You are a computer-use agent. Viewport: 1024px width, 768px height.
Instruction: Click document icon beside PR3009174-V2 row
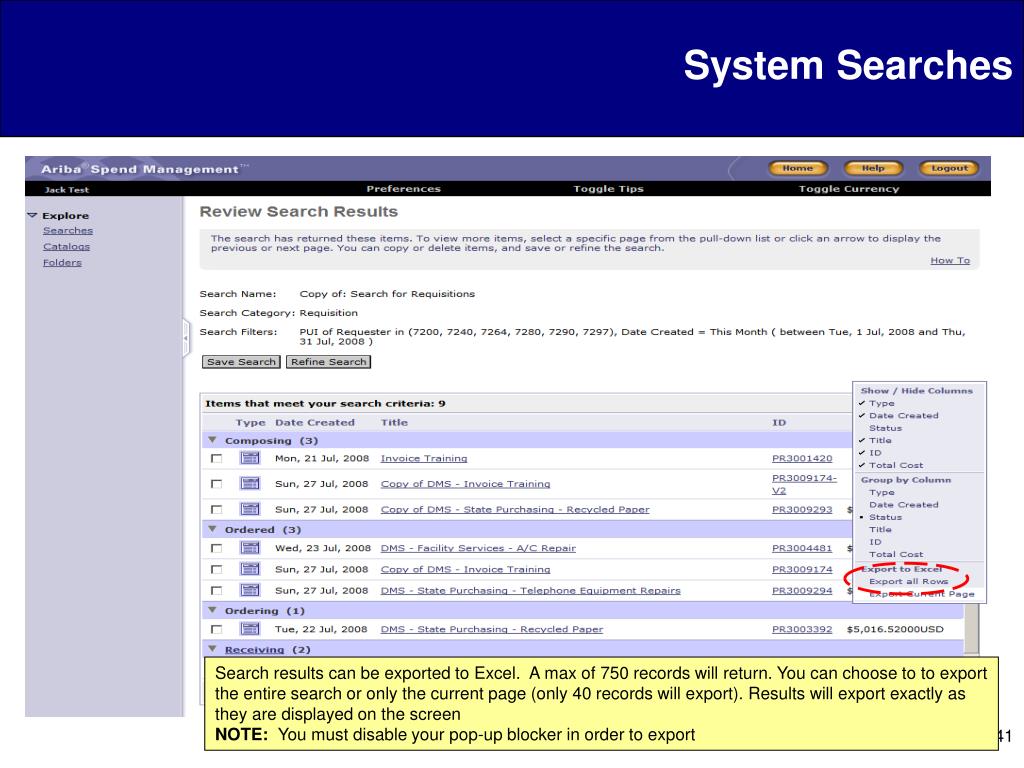point(249,483)
